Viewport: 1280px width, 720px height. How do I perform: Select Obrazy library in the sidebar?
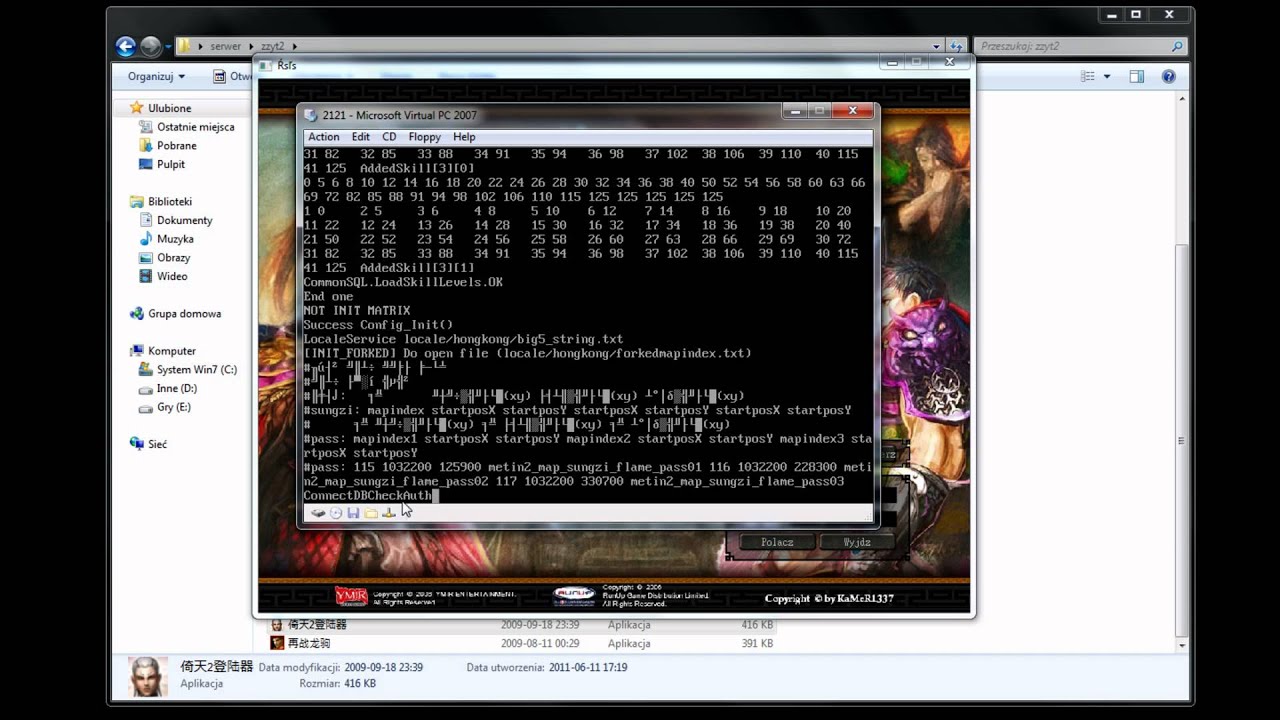(x=173, y=257)
